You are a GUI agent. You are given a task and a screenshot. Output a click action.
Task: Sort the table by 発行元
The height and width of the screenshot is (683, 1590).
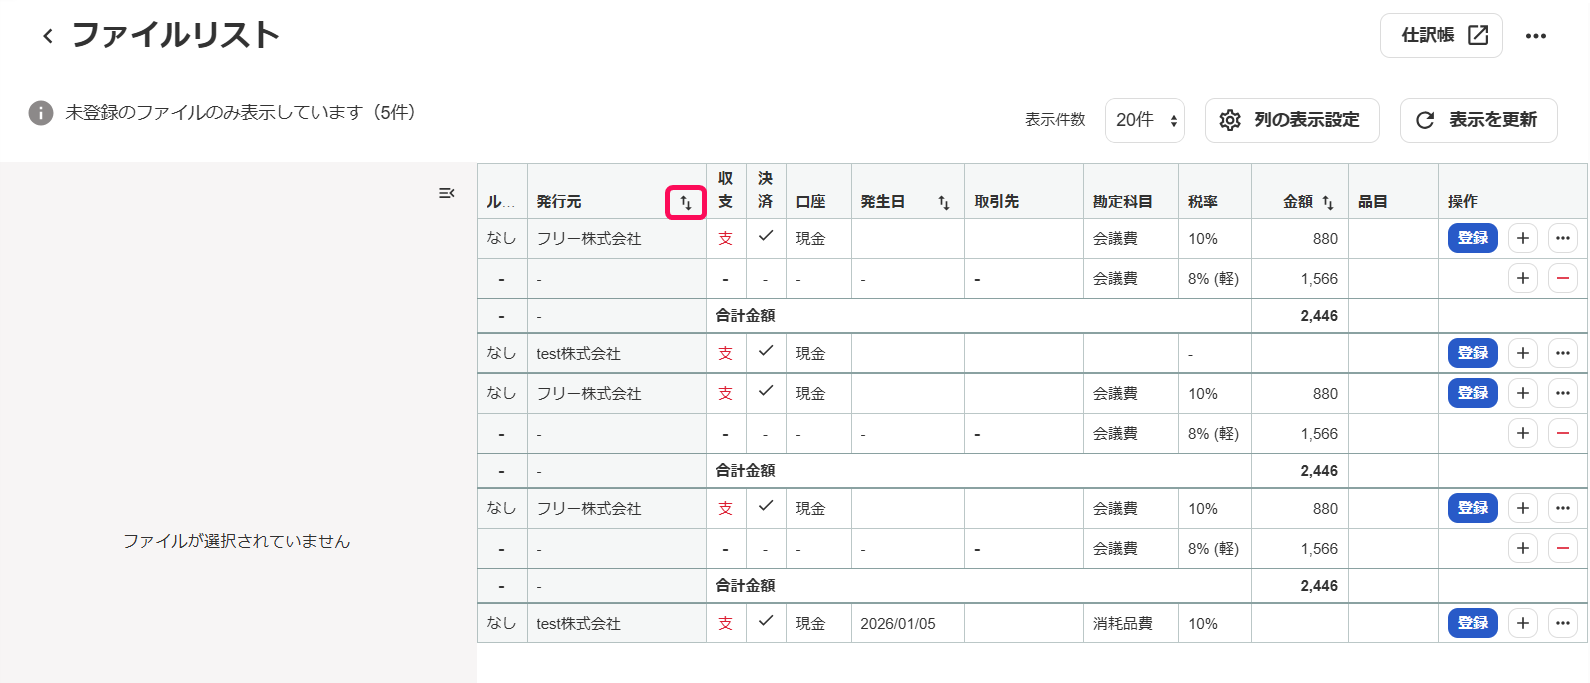point(686,202)
